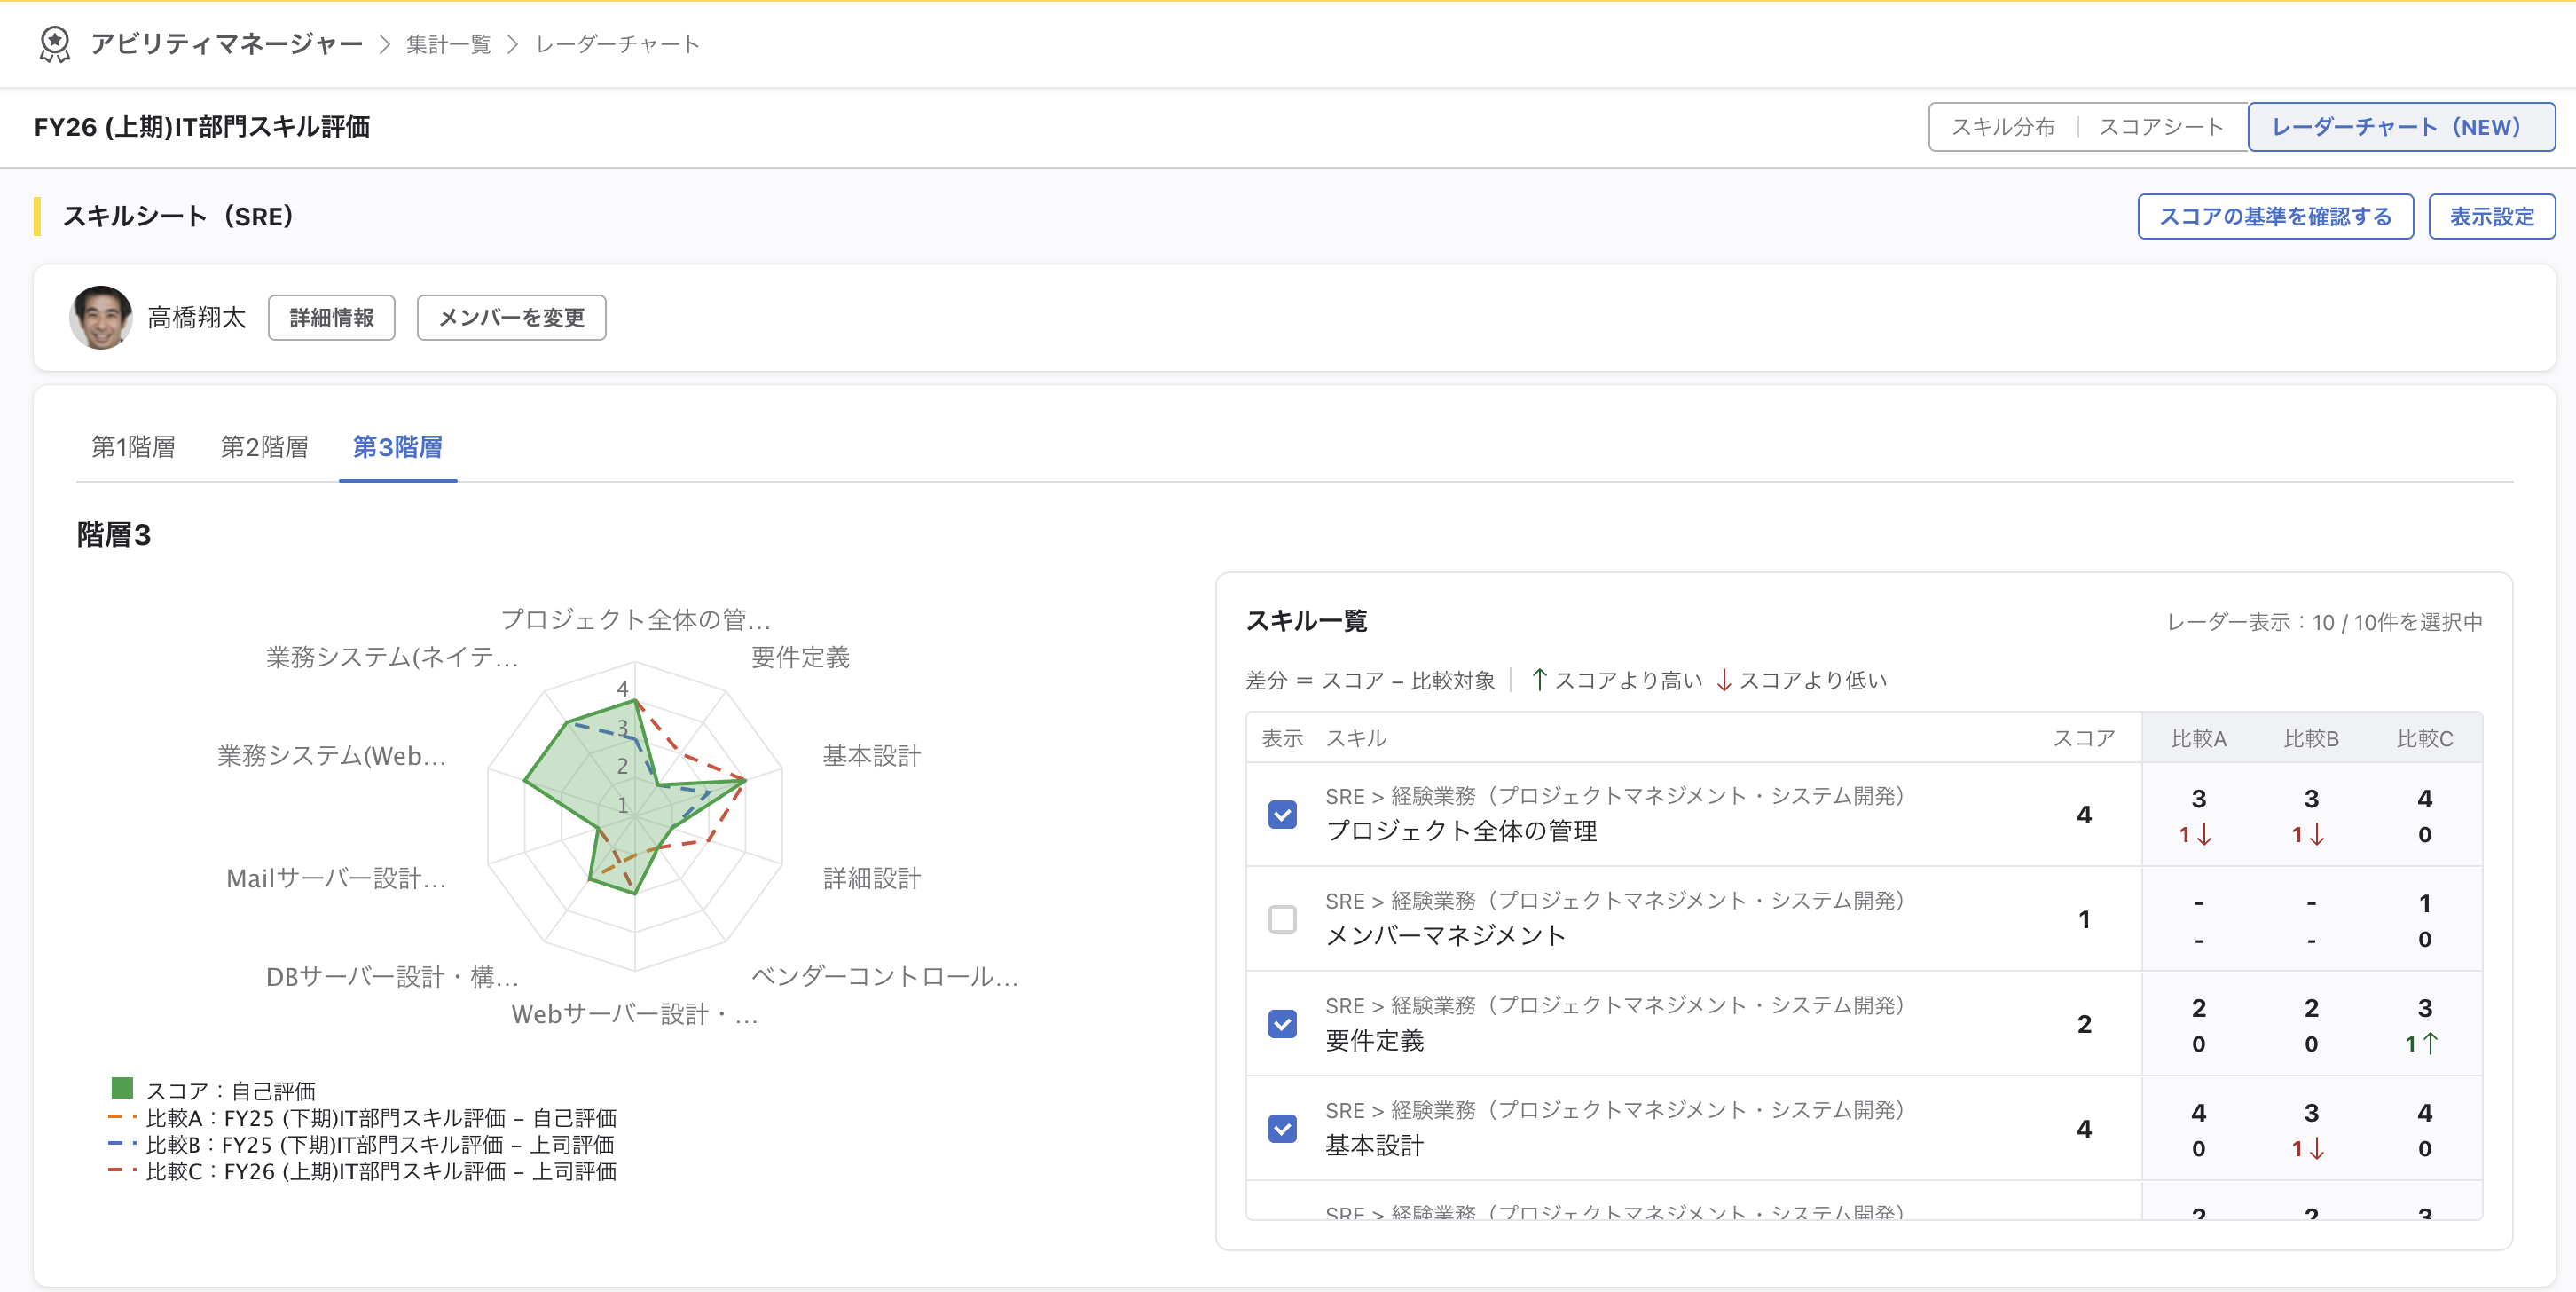The width and height of the screenshot is (2576, 1292).
Task: Click 要件定義 radar axis label
Action: point(800,657)
